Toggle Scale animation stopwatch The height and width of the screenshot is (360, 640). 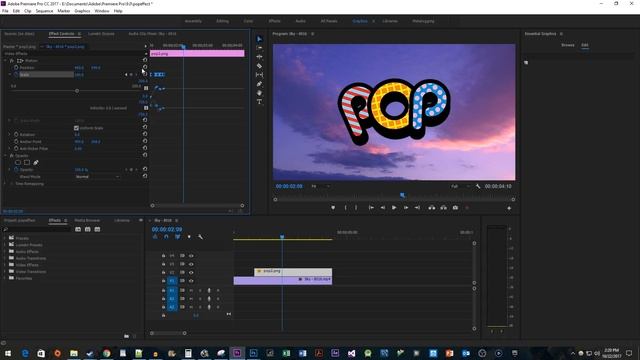[16, 75]
